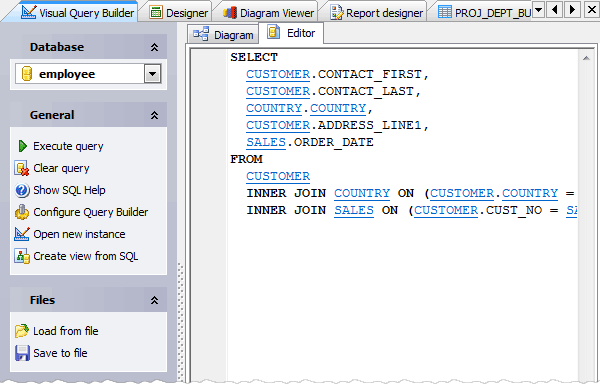Click the Create view from SQL icon
600x388 pixels.
(22, 256)
